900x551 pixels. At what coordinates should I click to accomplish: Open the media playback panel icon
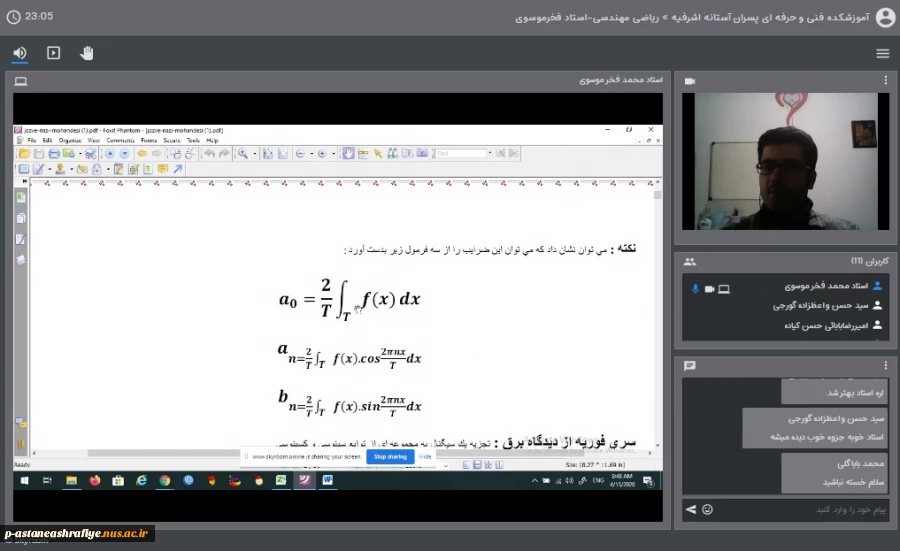tap(53, 53)
